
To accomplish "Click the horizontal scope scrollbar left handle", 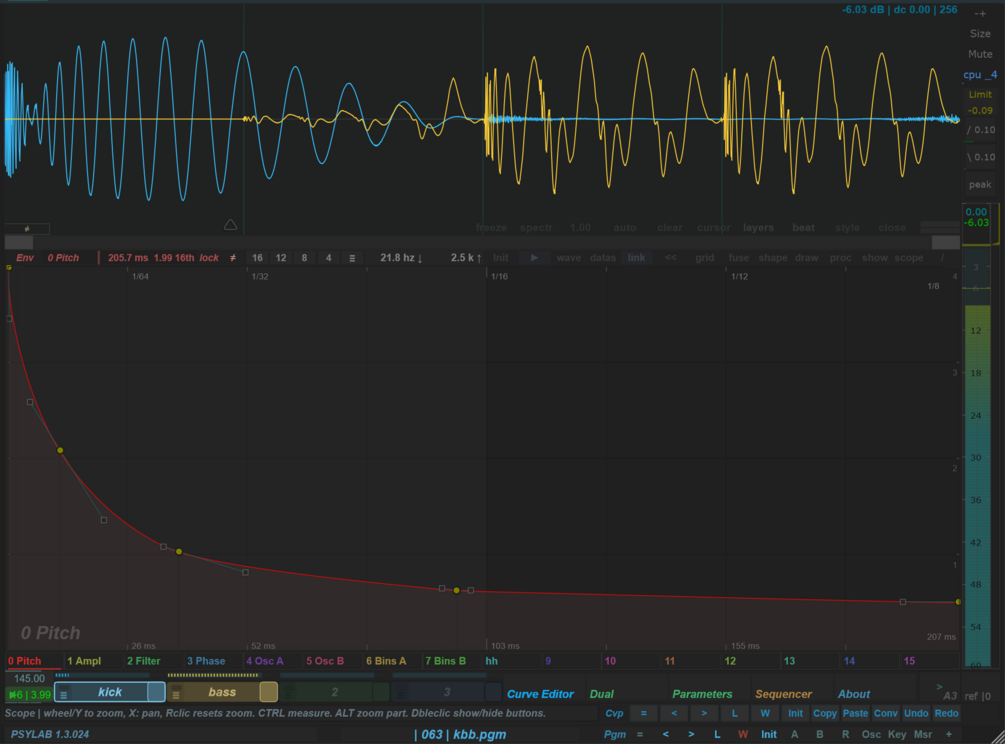I will (19, 242).
